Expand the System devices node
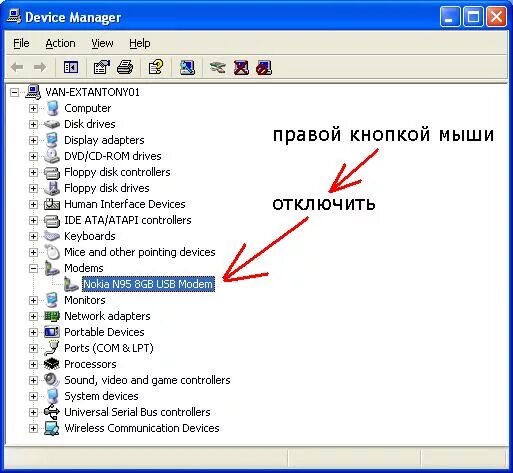 point(33,396)
